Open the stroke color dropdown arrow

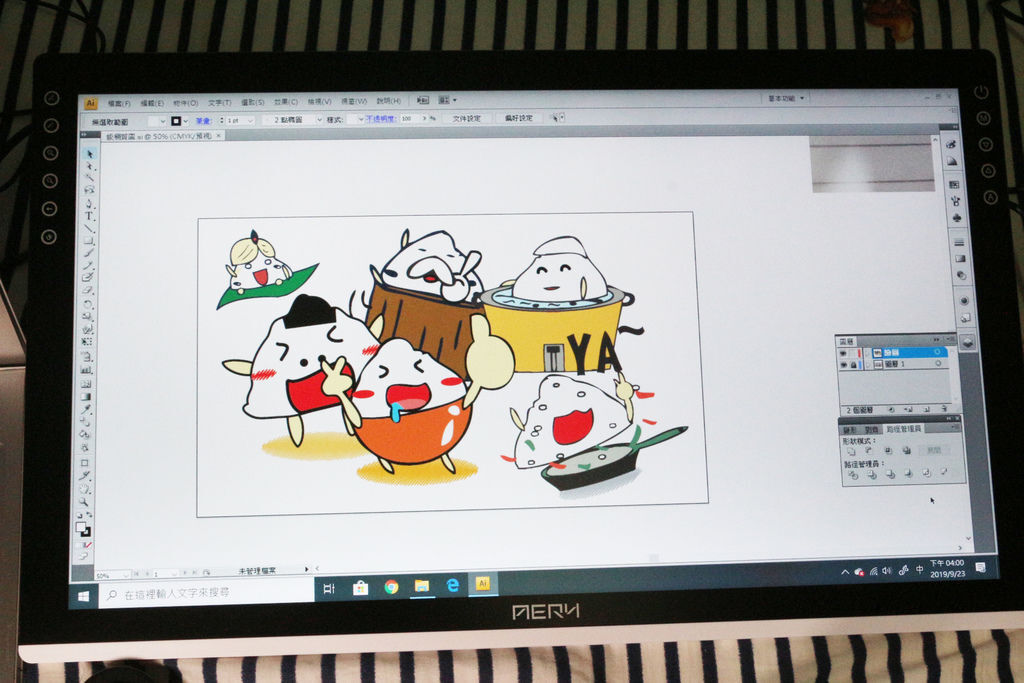coord(186,121)
